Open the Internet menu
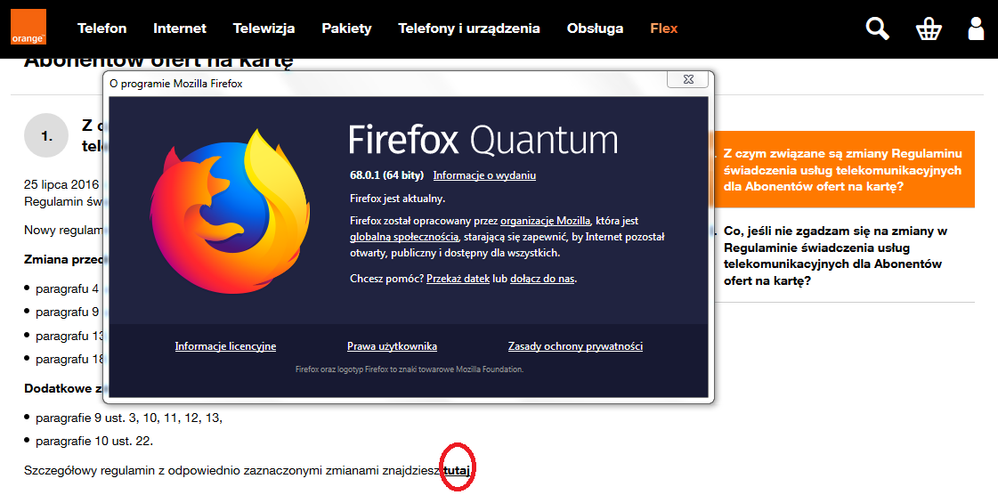 click(x=179, y=29)
